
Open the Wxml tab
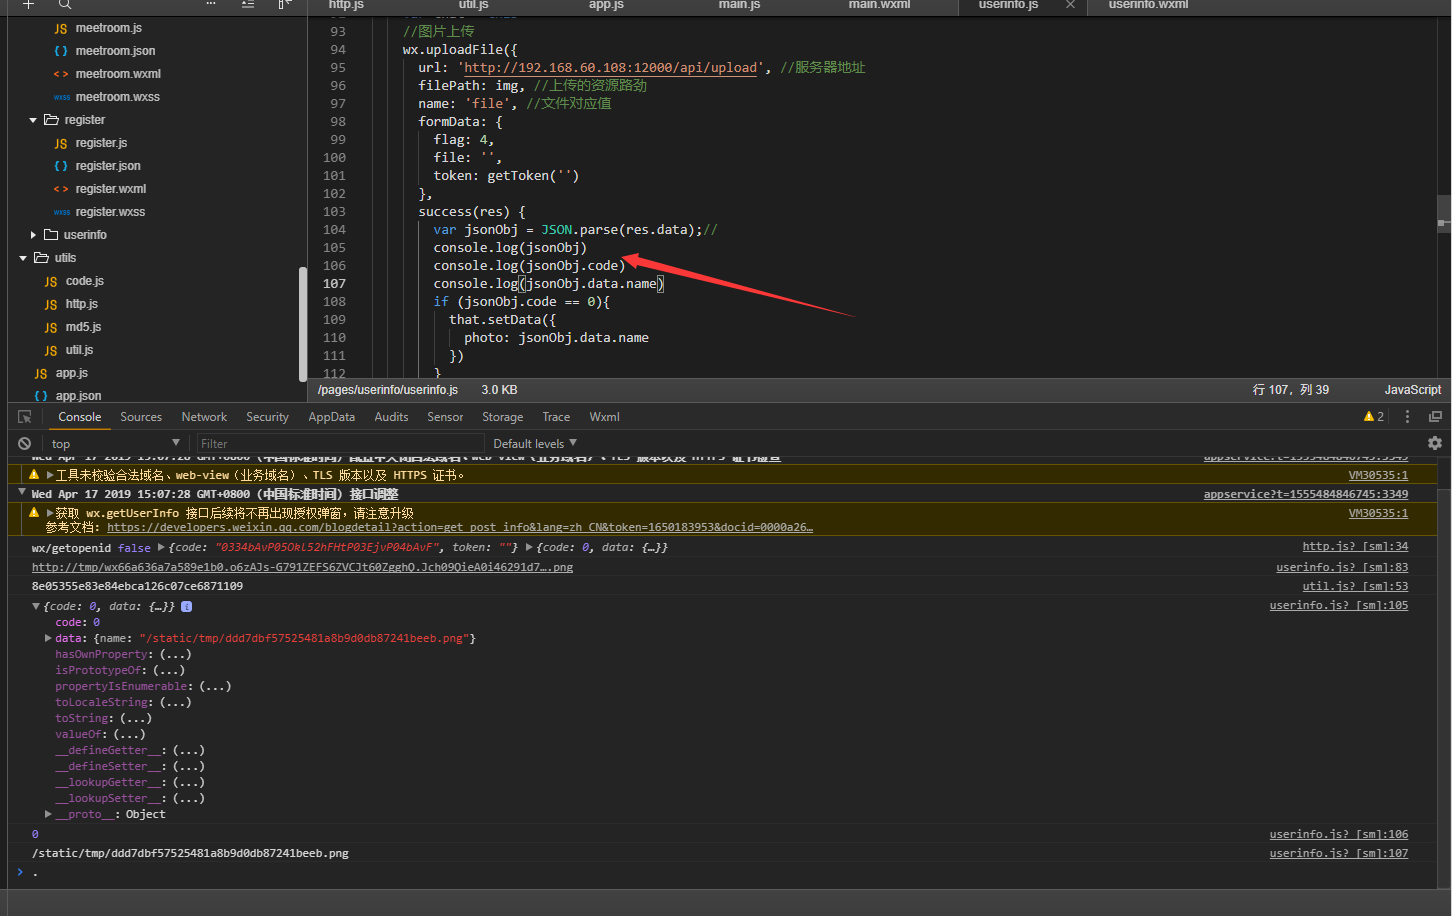pyautogui.click(x=604, y=417)
